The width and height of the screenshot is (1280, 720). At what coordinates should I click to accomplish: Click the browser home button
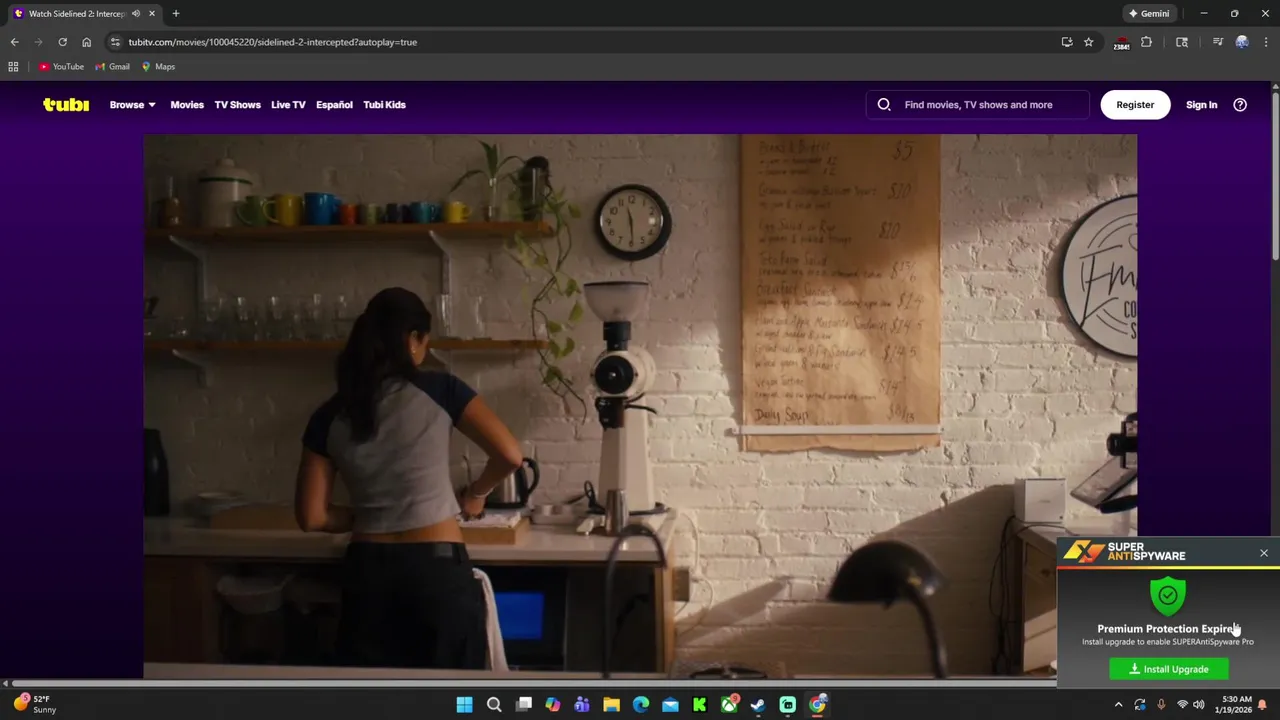tap(86, 42)
